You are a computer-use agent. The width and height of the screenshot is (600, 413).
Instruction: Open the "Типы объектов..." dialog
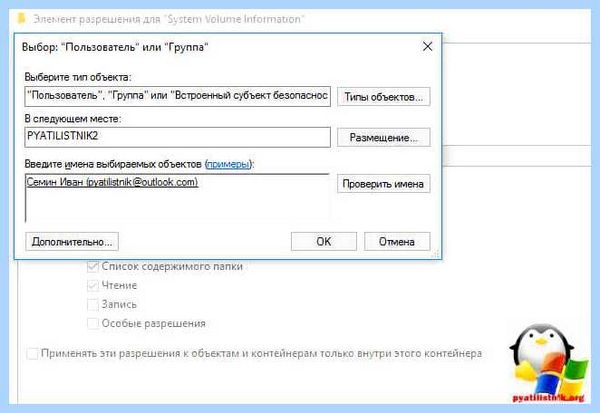[x=383, y=97]
